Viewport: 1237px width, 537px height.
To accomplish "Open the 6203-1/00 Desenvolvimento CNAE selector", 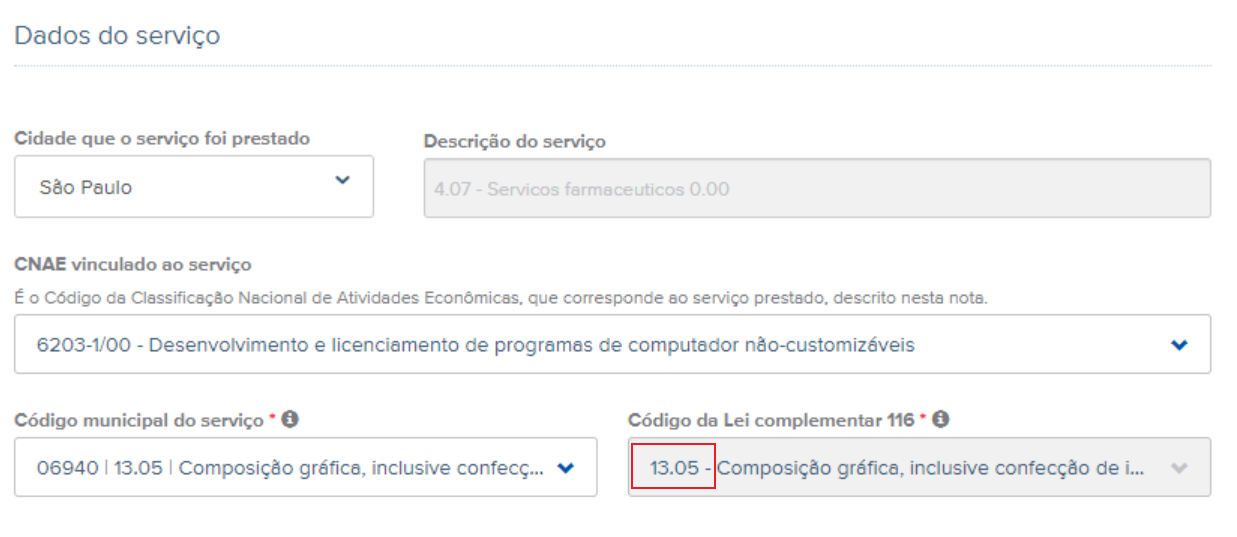I will (612, 345).
